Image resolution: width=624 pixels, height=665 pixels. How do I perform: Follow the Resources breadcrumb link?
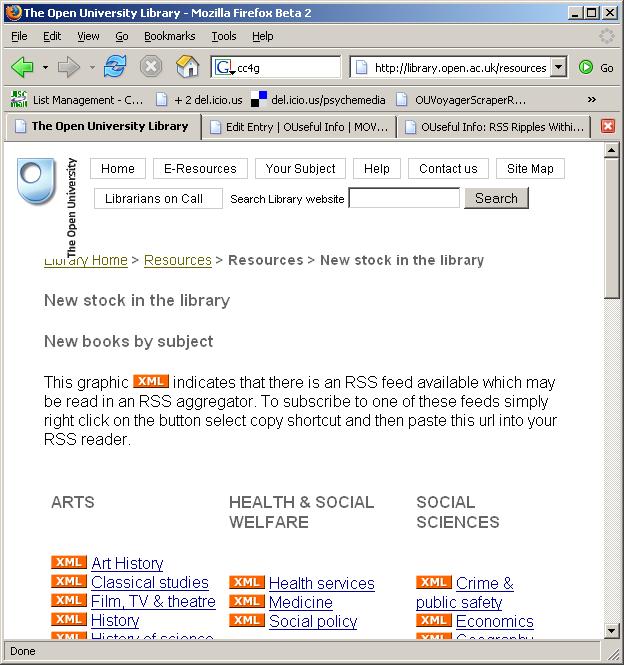click(178, 260)
